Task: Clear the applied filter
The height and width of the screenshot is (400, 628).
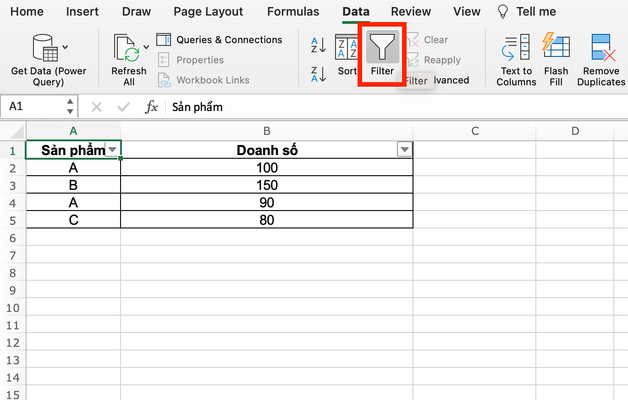Action: [427, 40]
